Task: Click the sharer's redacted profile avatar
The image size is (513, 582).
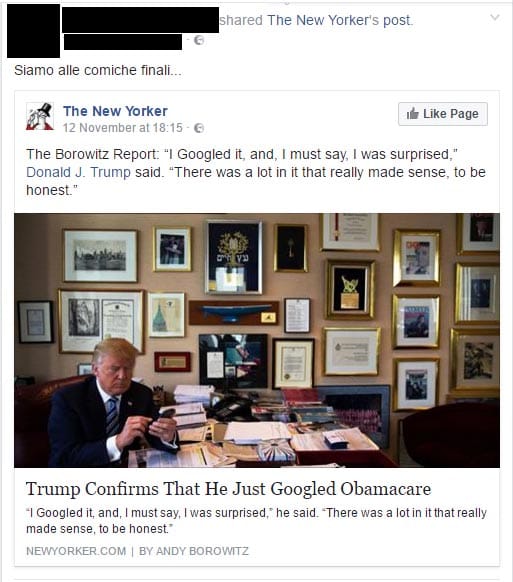Action: coord(33,31)
